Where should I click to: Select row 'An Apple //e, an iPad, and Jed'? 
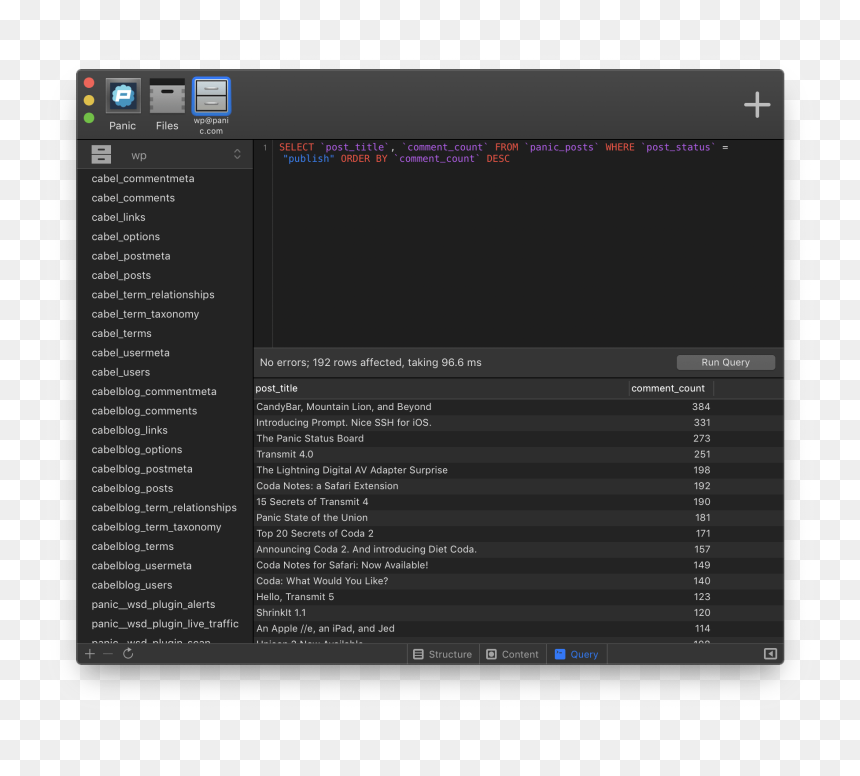518,628
